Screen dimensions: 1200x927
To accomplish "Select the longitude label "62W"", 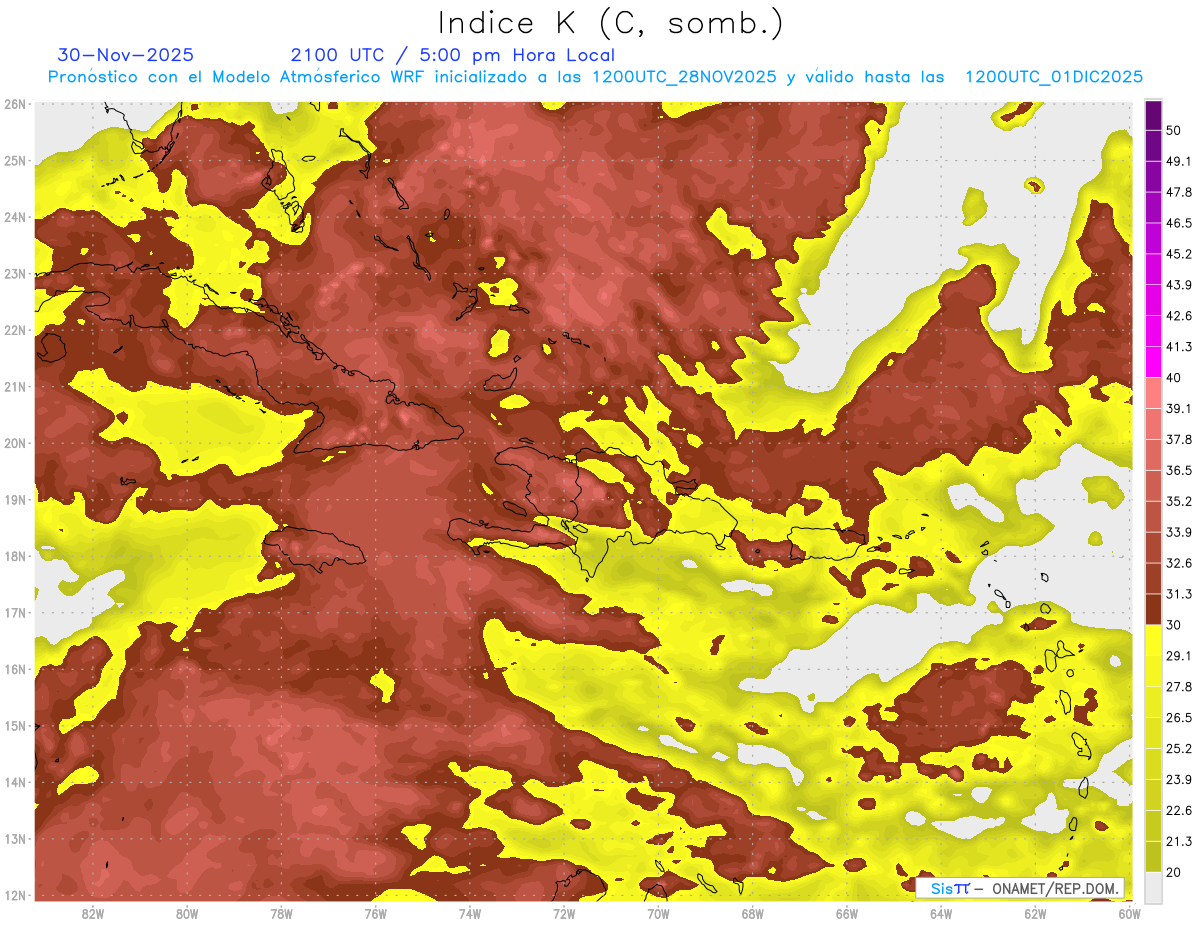I will (1035, 914).
